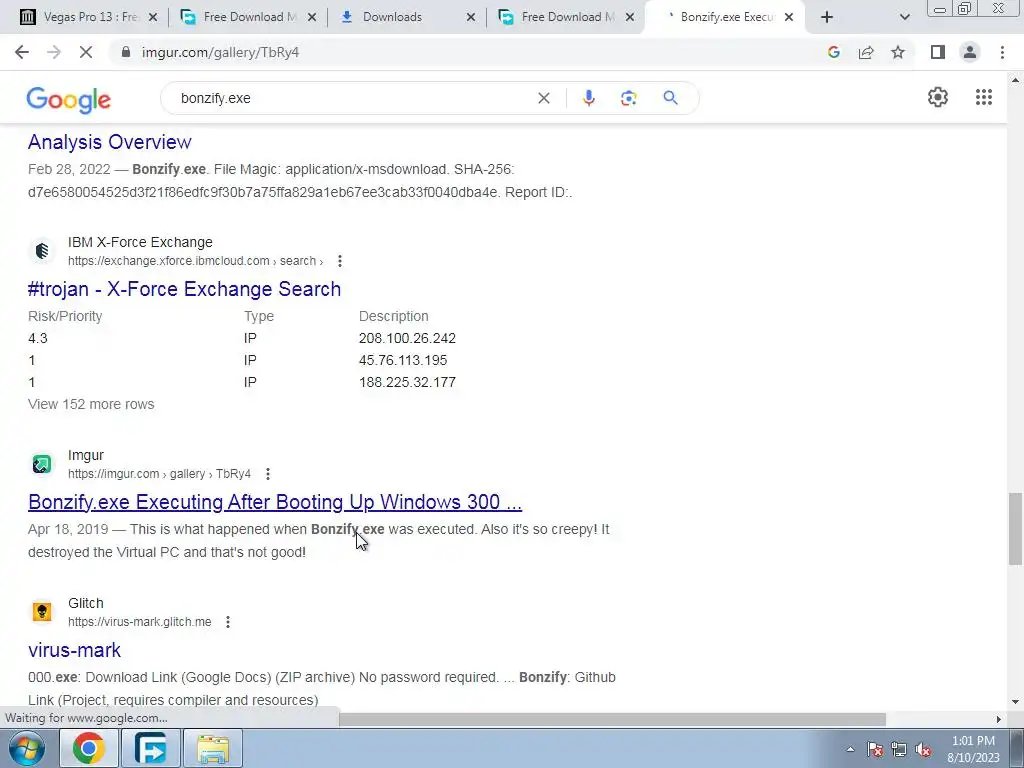1024x768 pixels.
Task: Open the Windows Start menu
Action: [26, 748]
